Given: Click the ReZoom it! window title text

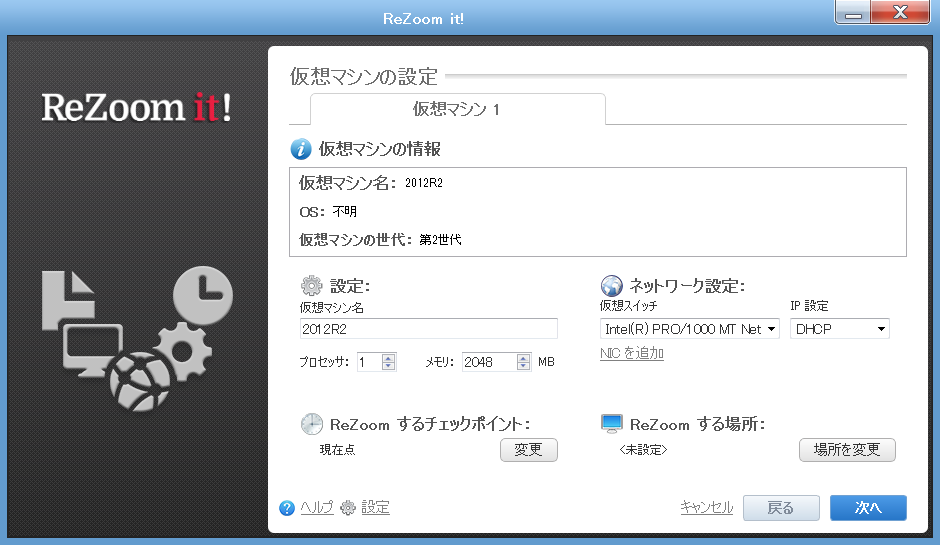Looking at the screenshot, I should click(423, 19).
